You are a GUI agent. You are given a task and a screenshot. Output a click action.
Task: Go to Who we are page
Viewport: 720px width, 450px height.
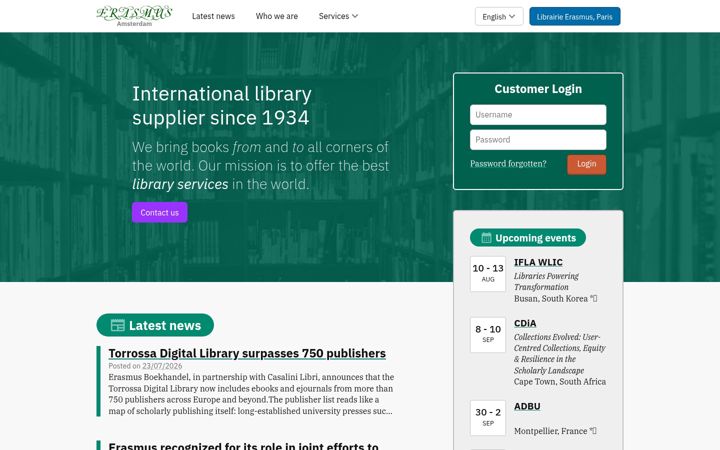coord(276,16)
